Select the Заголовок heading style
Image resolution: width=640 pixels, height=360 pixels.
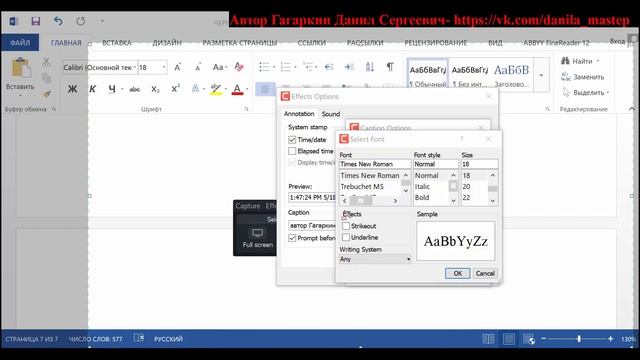(511, 75)
